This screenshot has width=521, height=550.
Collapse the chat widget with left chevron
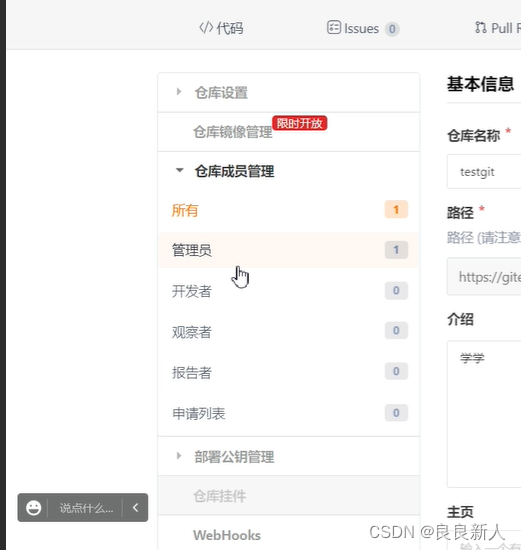click(x=135, y=508)
